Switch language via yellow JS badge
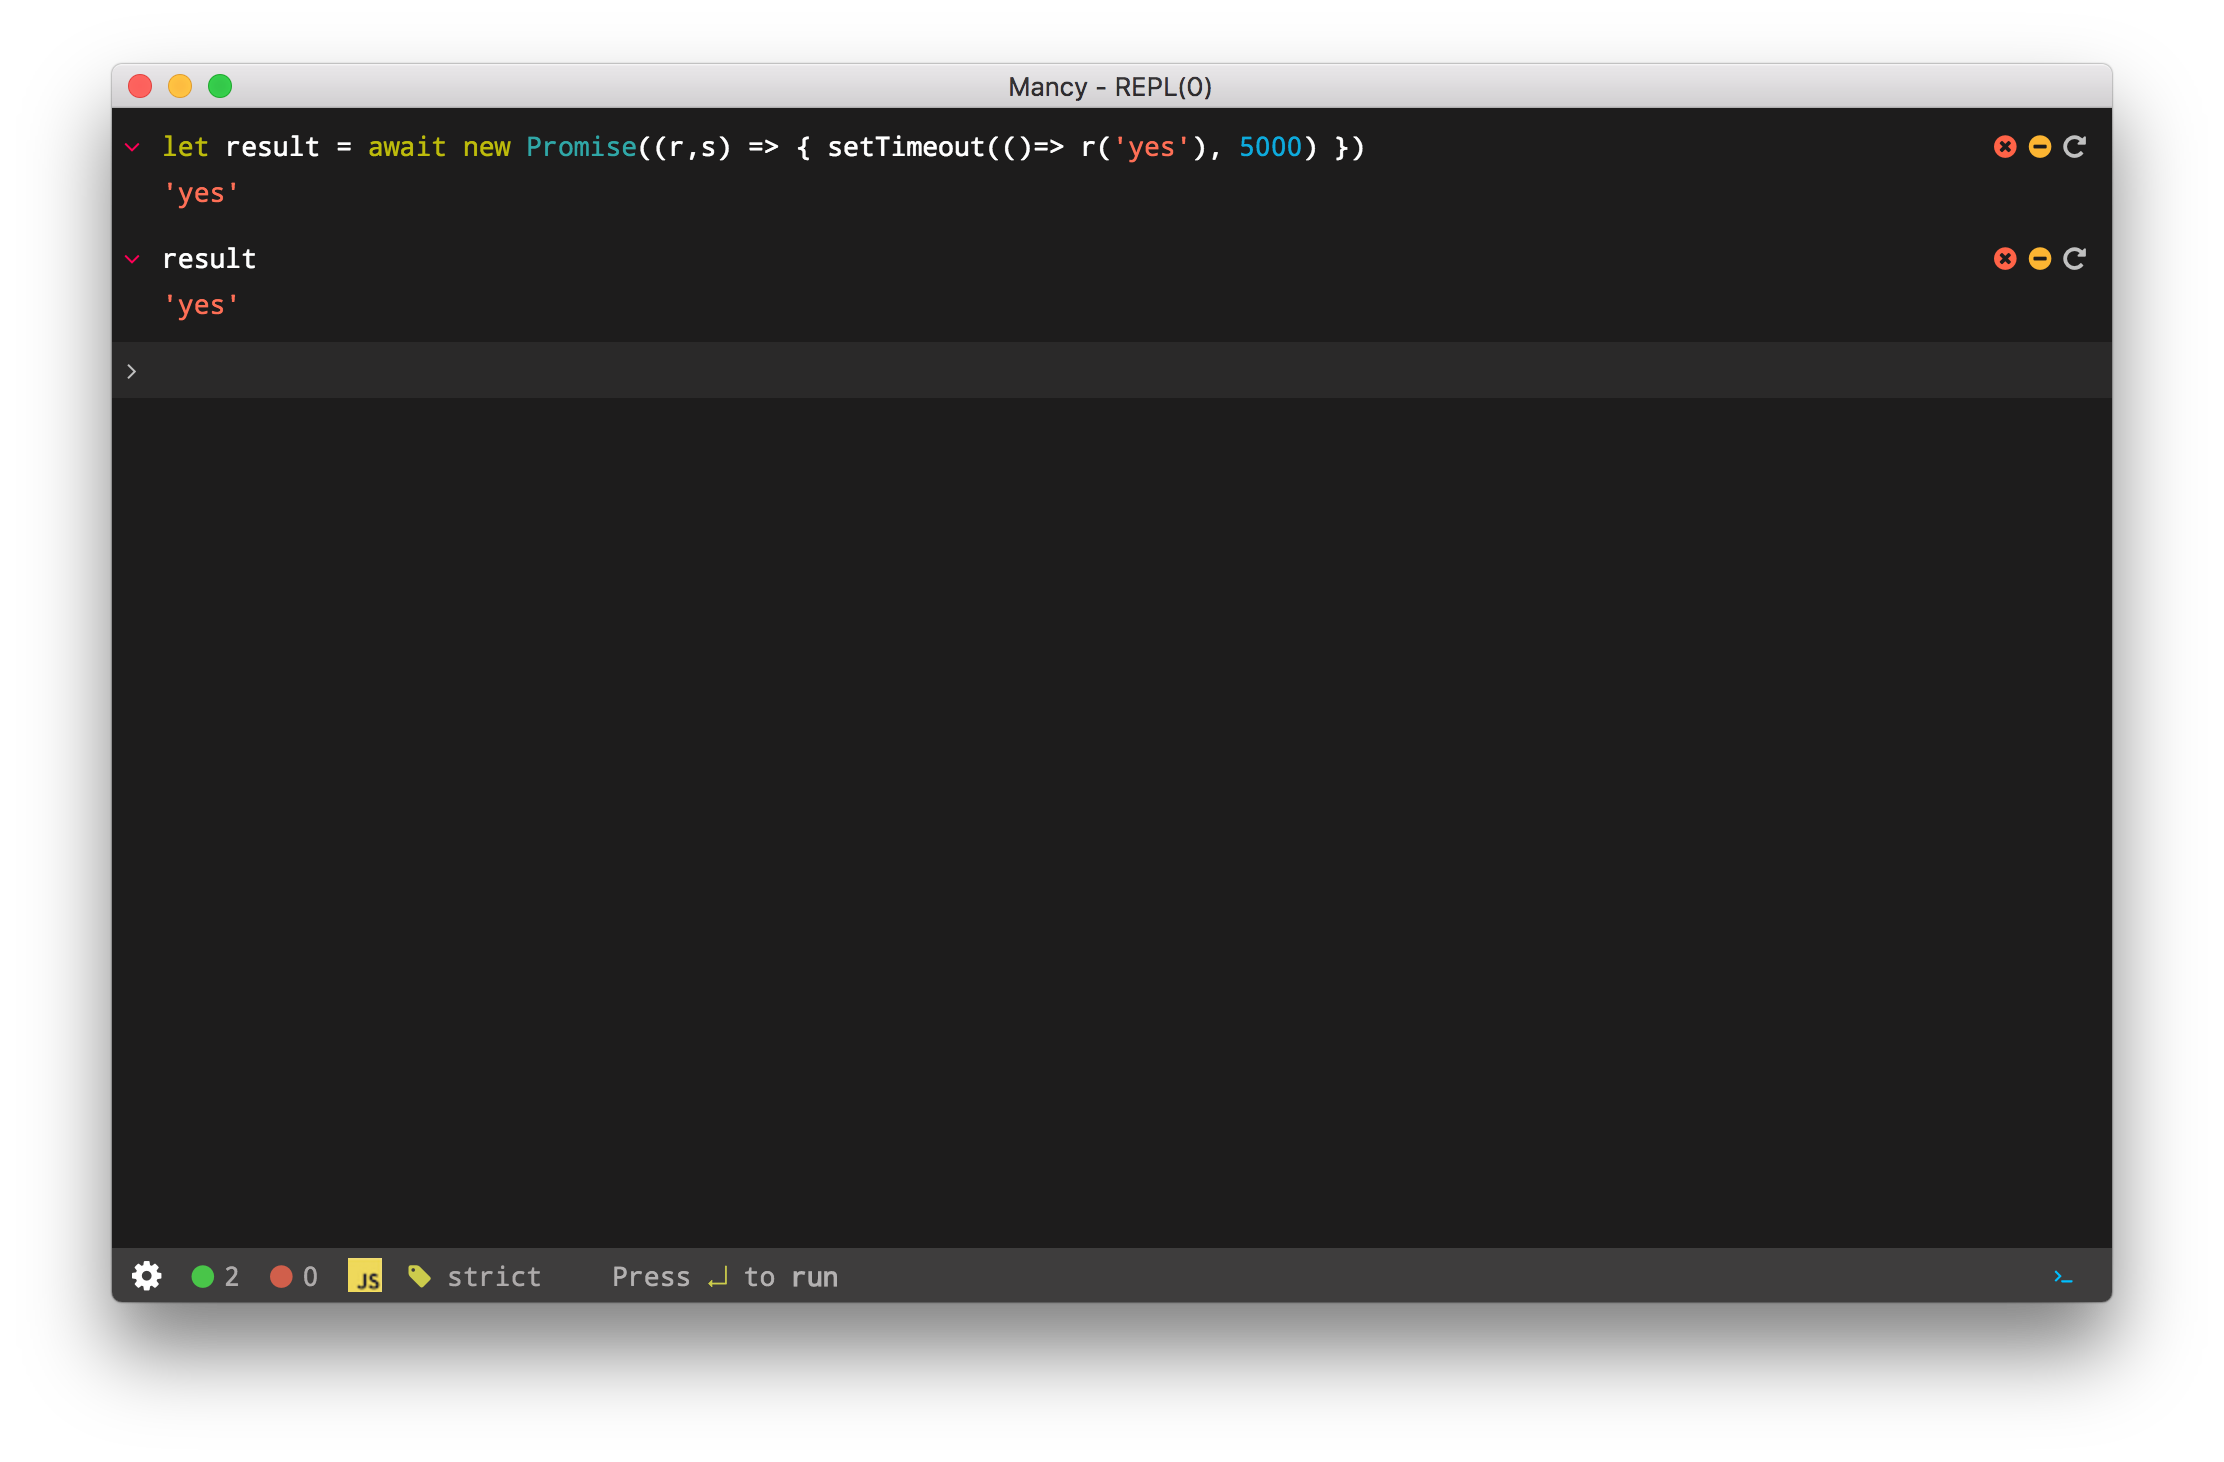The width and height of the screenshot is (2224, 1462). coord(365,1276)
